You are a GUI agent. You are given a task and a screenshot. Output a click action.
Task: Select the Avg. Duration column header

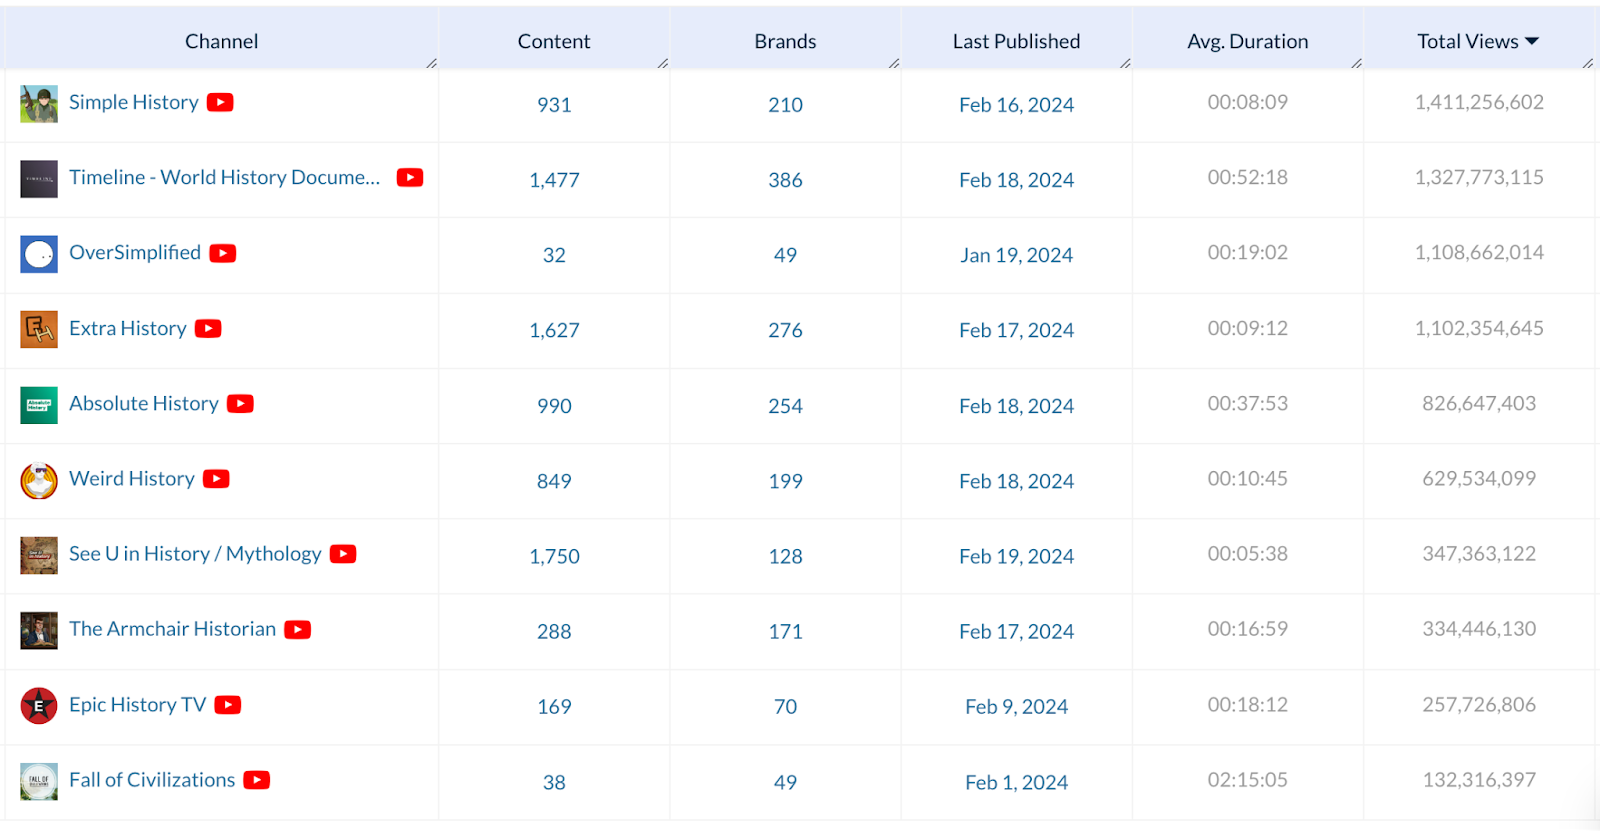(1247, 41)
